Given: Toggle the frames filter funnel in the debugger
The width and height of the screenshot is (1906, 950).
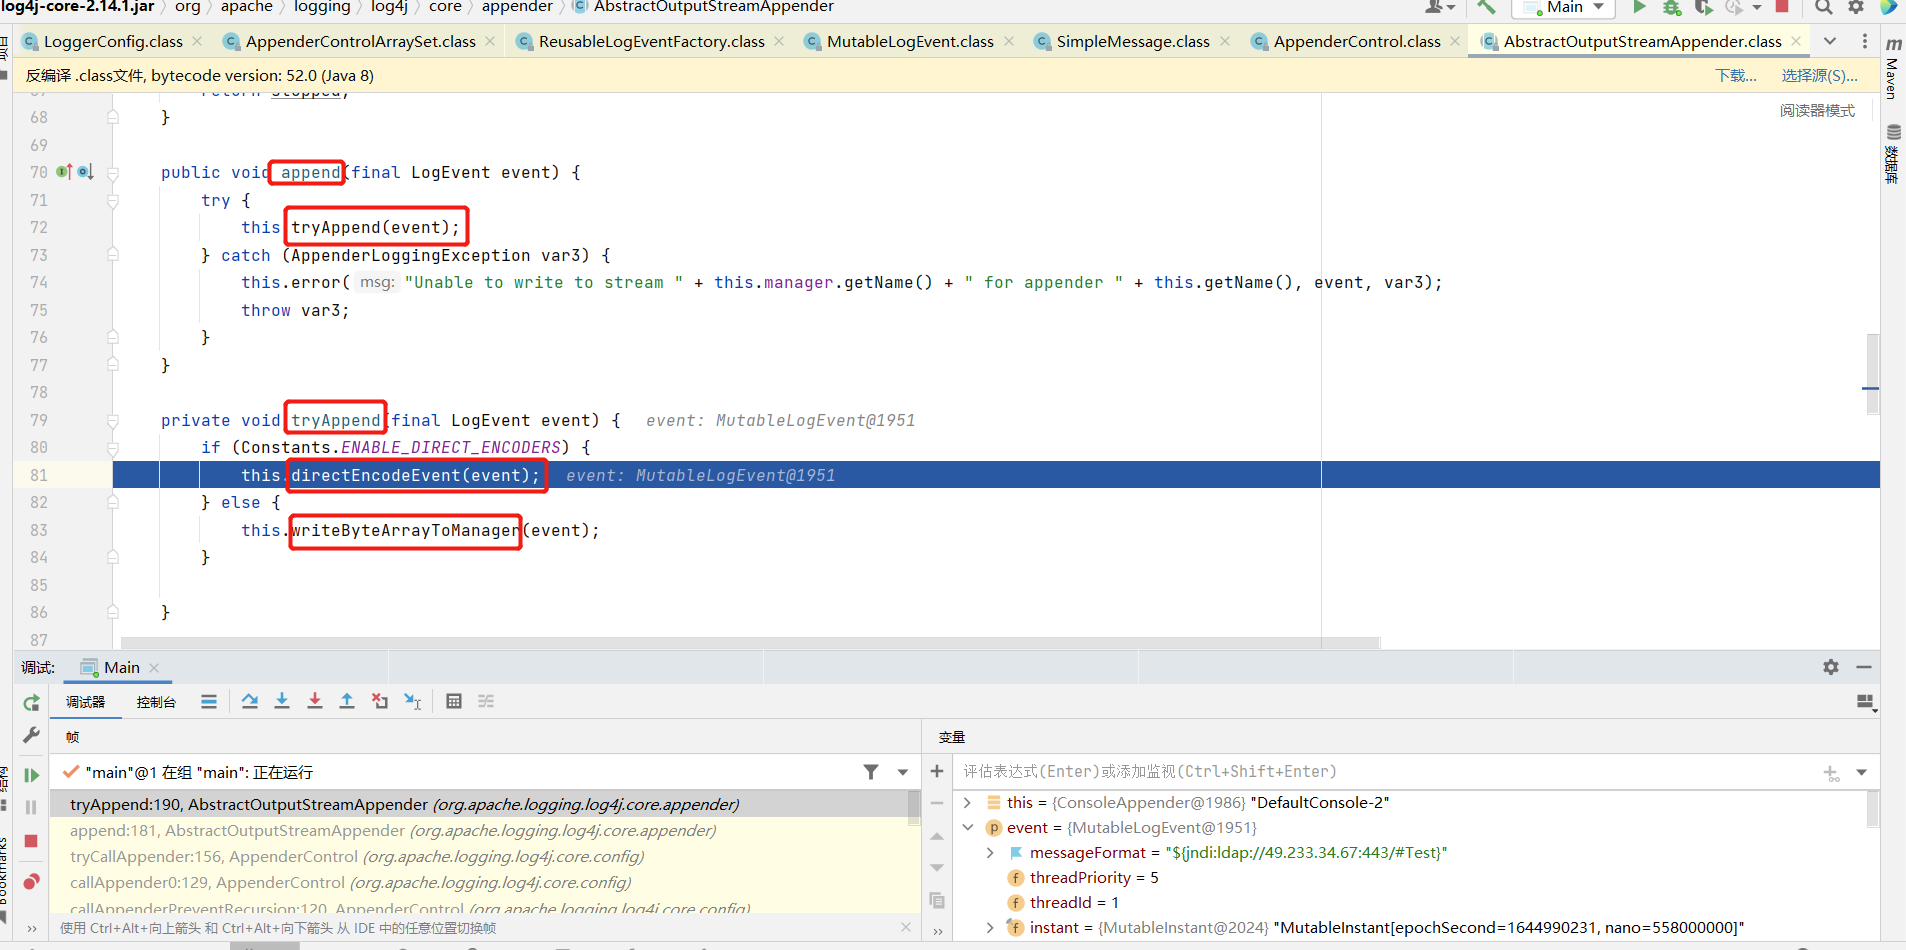Looking at the screenshot, I should coord(871,771).
